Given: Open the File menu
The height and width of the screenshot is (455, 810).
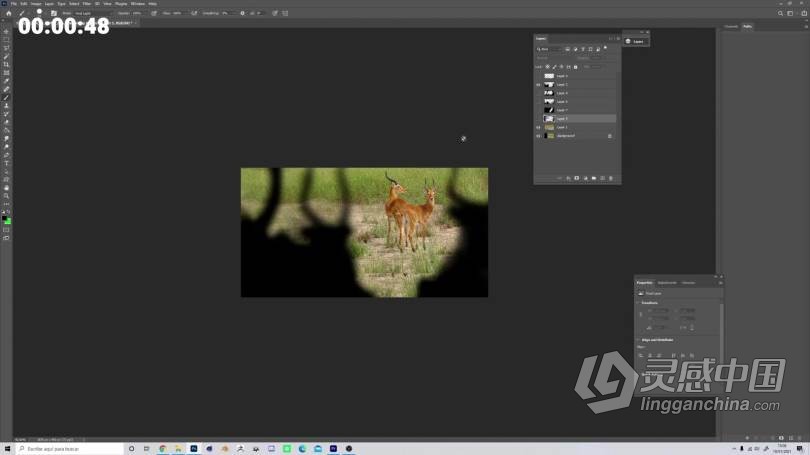Looking at the screenshot, I should coord(14,4).
